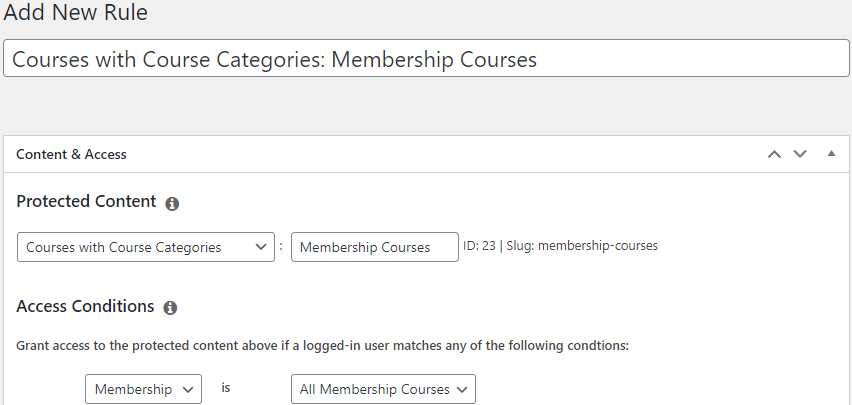The height and width of the screenshot is (405, 852).
Task: Open the Membership condition type dropdown
Action: pyautogui.click(x=143, y=389)
